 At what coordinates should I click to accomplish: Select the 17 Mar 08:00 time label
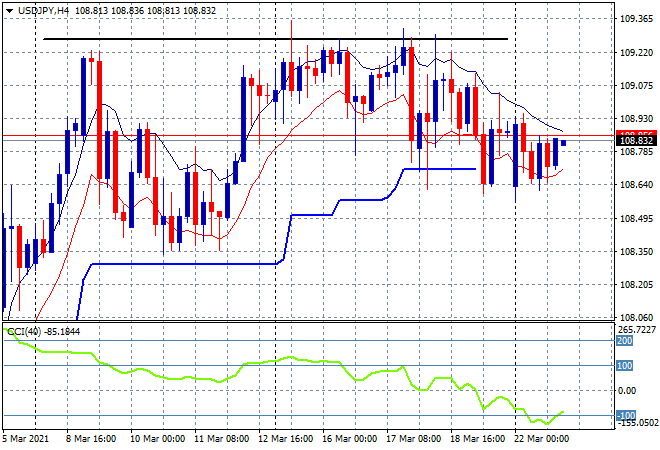click(414, 439)
